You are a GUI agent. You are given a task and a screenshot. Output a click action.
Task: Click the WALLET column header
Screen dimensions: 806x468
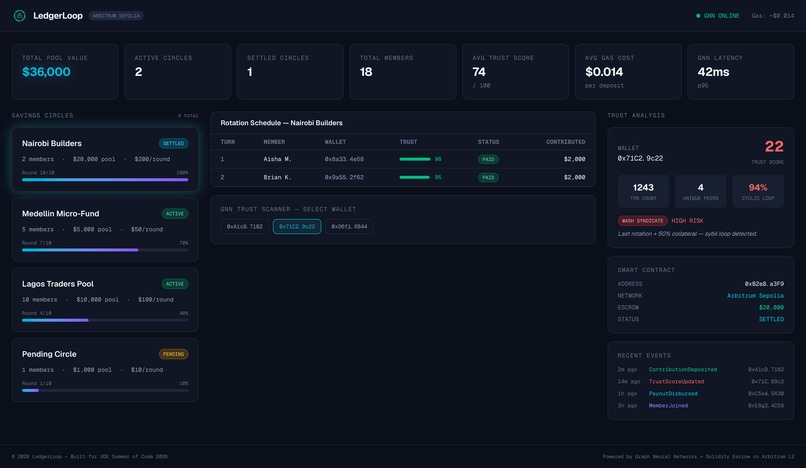pyautogui.click(x=335, y=142)
